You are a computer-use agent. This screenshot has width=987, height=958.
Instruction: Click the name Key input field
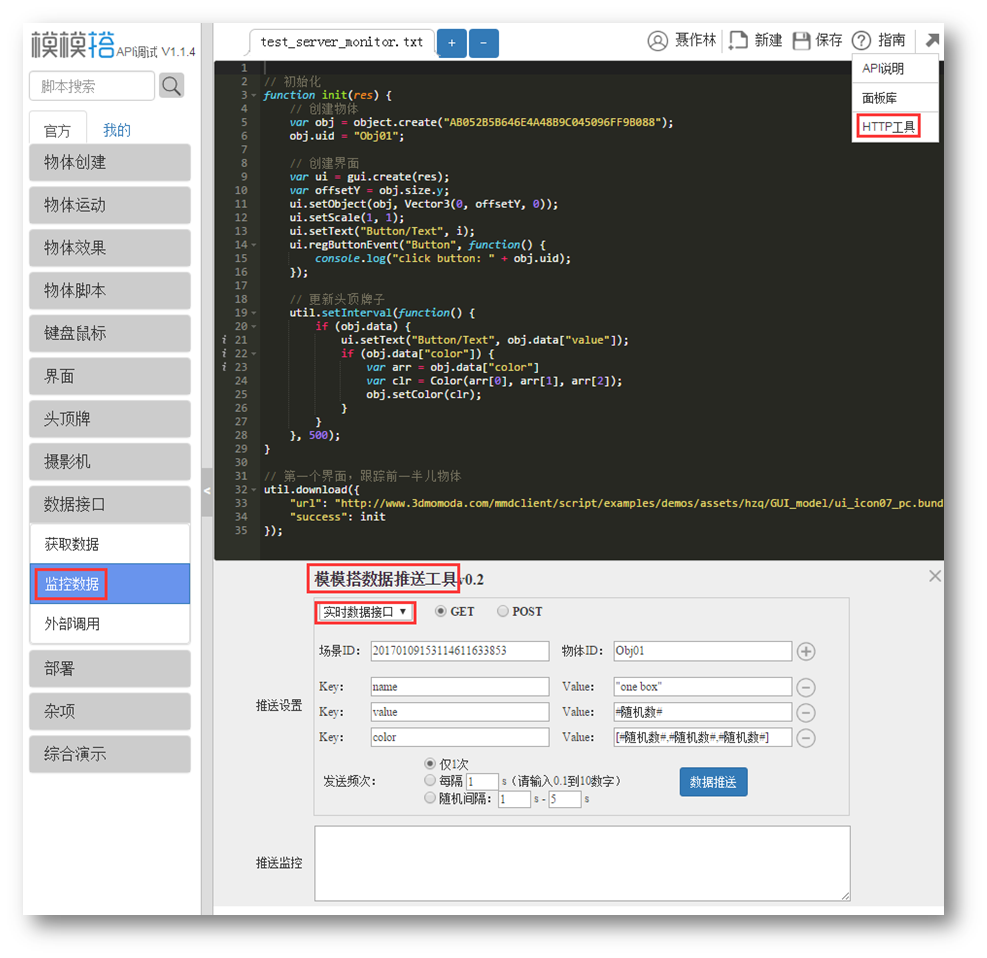460,687
